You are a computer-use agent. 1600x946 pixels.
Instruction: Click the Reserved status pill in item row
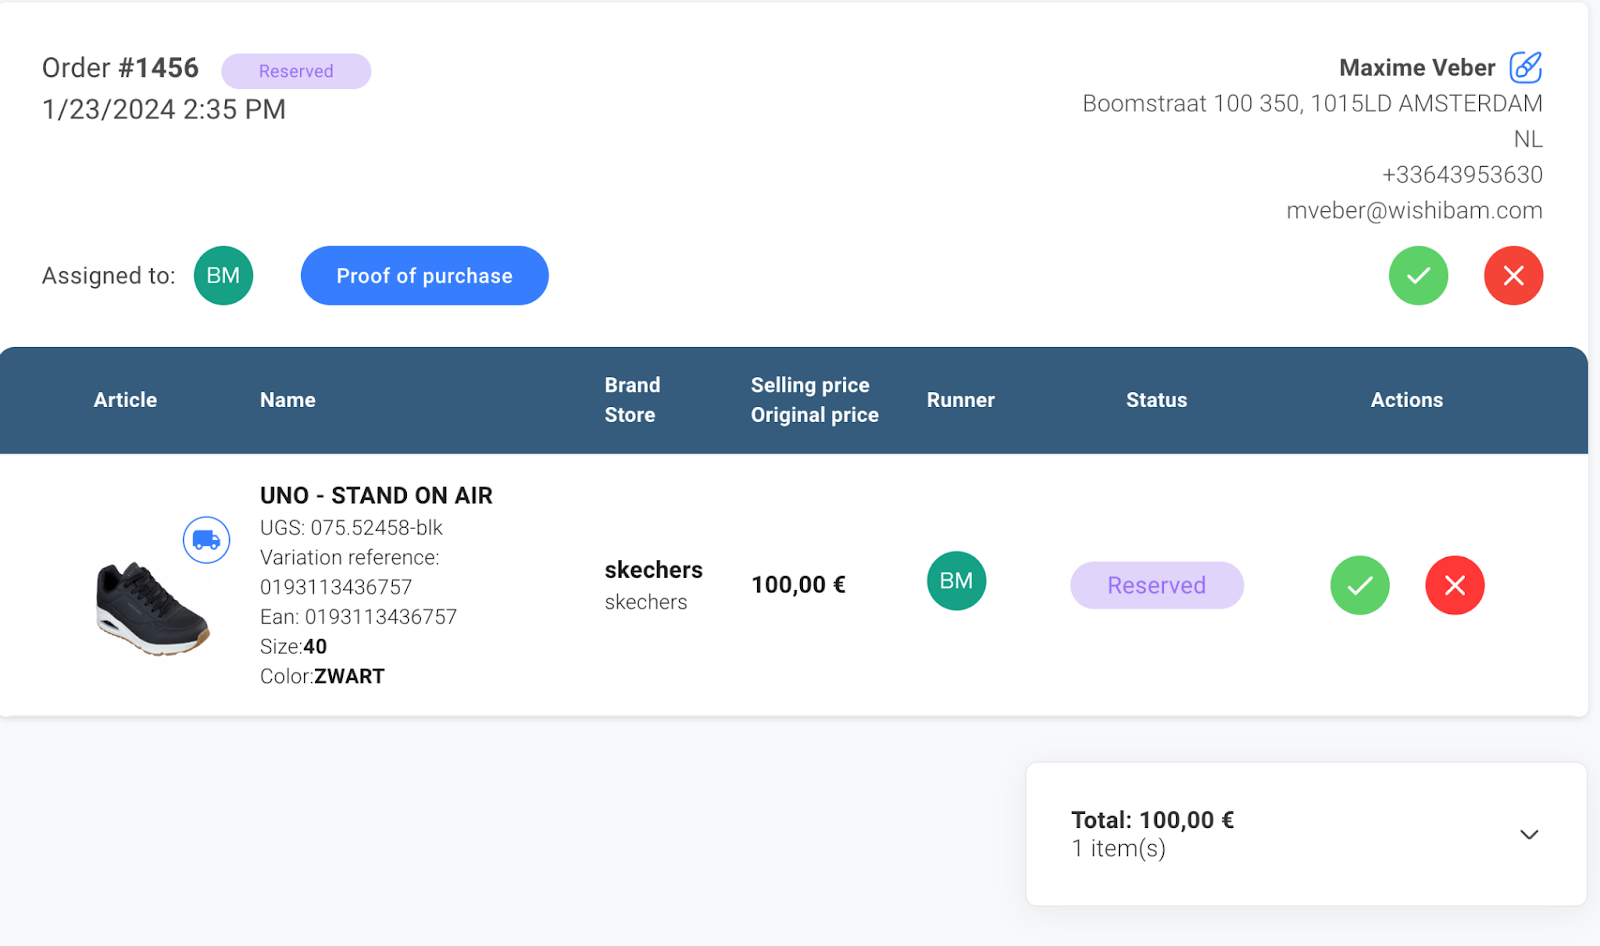tap(1157, 585)
